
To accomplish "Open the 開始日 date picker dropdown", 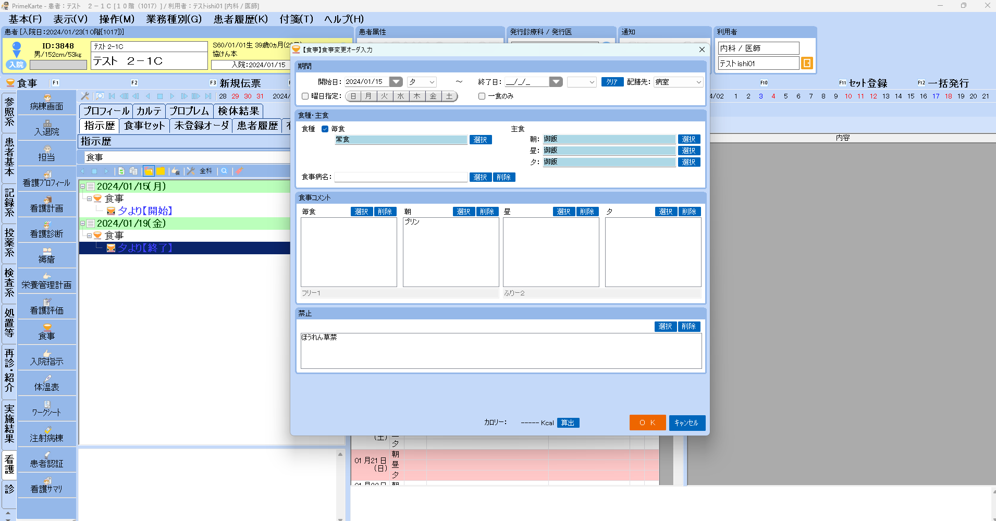I will coord(396,82).
